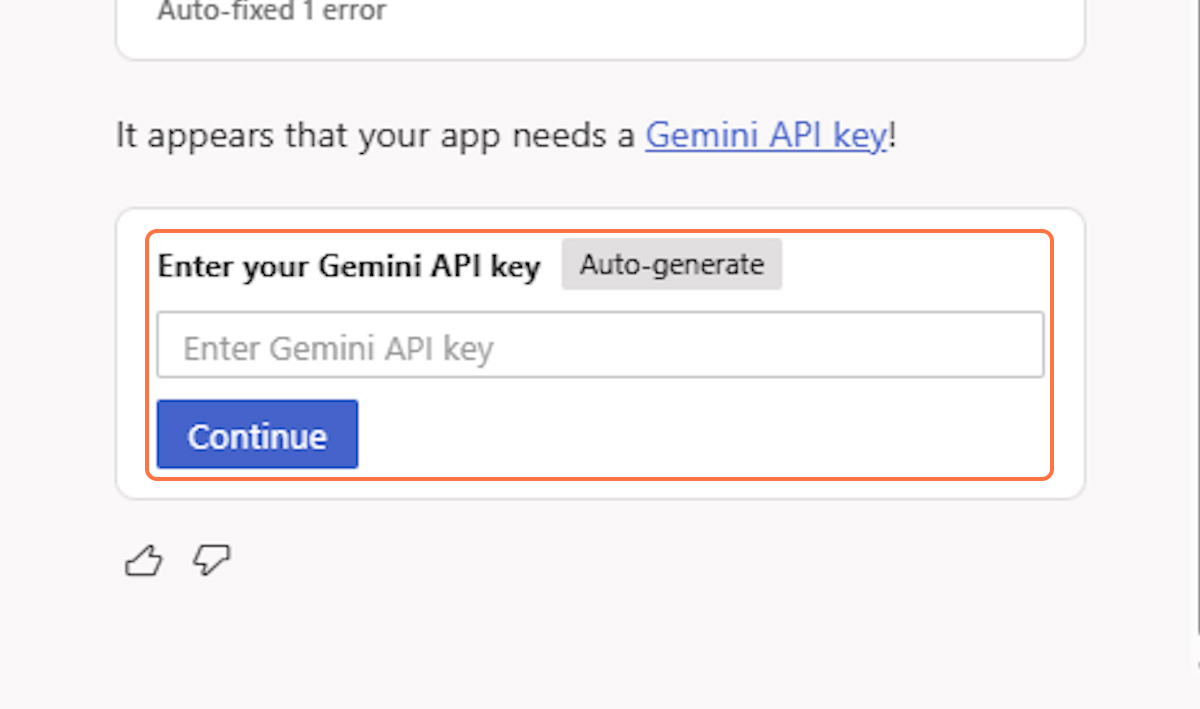Click the 'Auto-fixed 1 error' text
Screen dimensions: 1200x709
pos(272,13)
